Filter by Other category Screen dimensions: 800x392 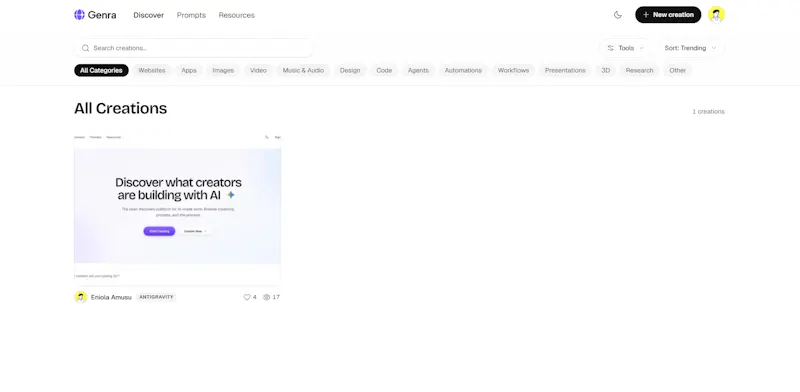point(678,70)
